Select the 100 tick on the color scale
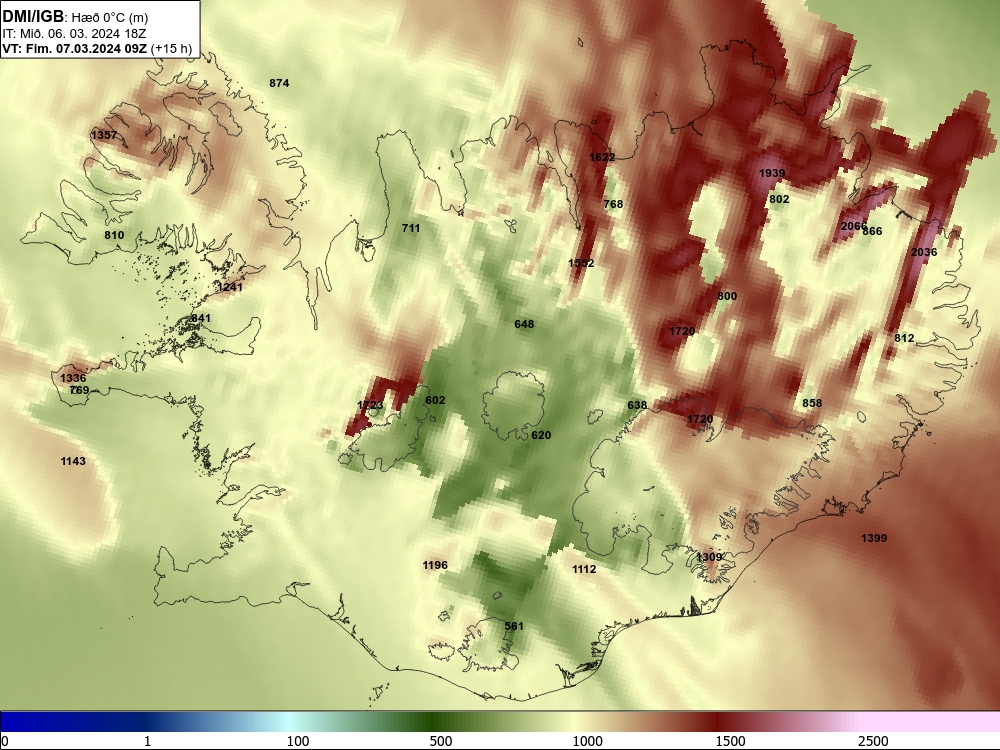The width and height of the screenshot is (1000, 750). (298, 741)
